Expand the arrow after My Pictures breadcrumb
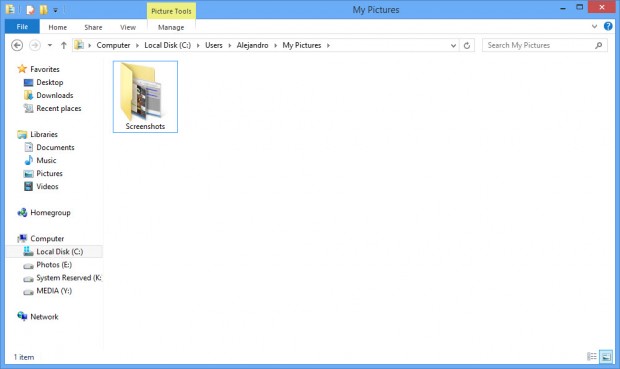 pyautogui.click(x=328, y=45)
